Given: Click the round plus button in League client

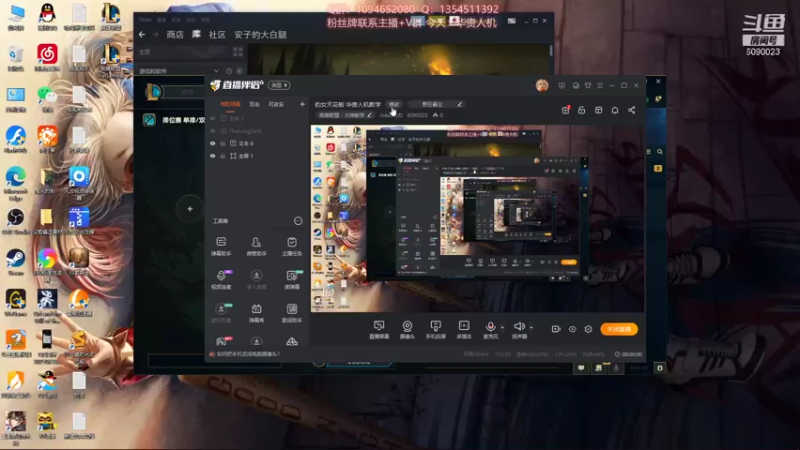Looking at the screenshot, I should click(190, 209).
